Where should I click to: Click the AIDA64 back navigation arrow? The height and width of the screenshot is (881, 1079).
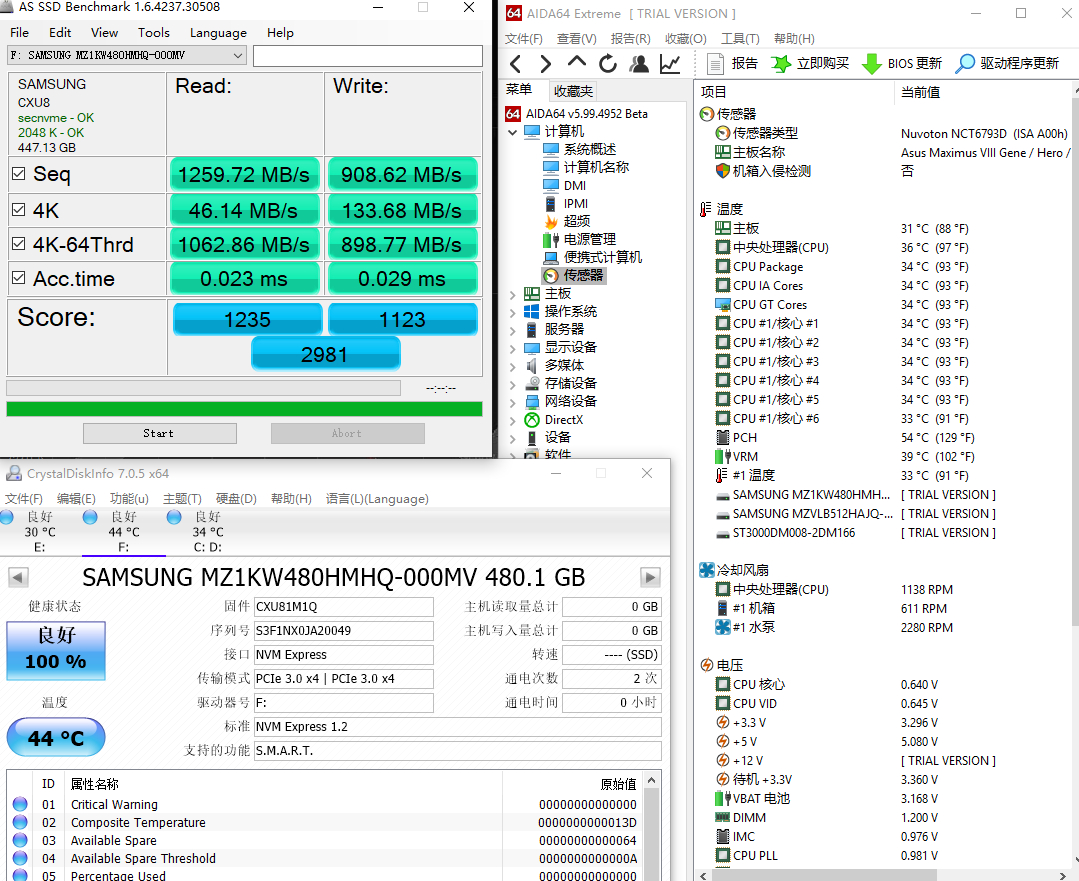515,64
